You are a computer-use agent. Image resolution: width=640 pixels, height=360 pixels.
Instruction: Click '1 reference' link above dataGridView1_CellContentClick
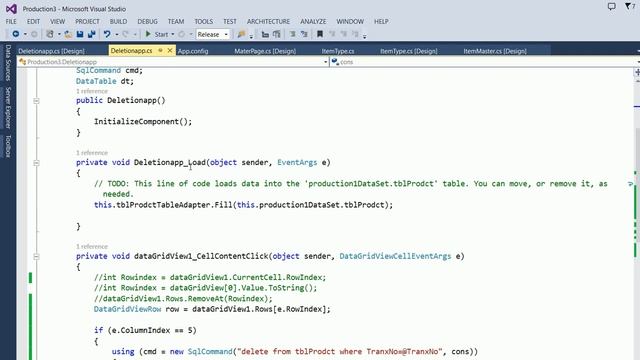92,247
